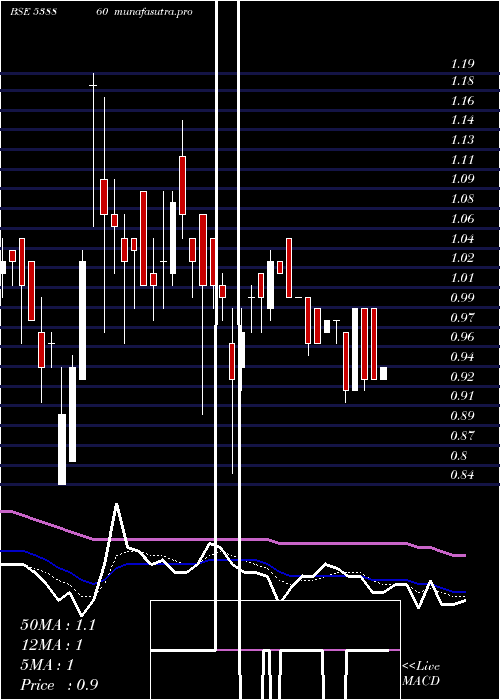
Task: Select the '60' interval label at top
Action: click(x=102, y=12)
